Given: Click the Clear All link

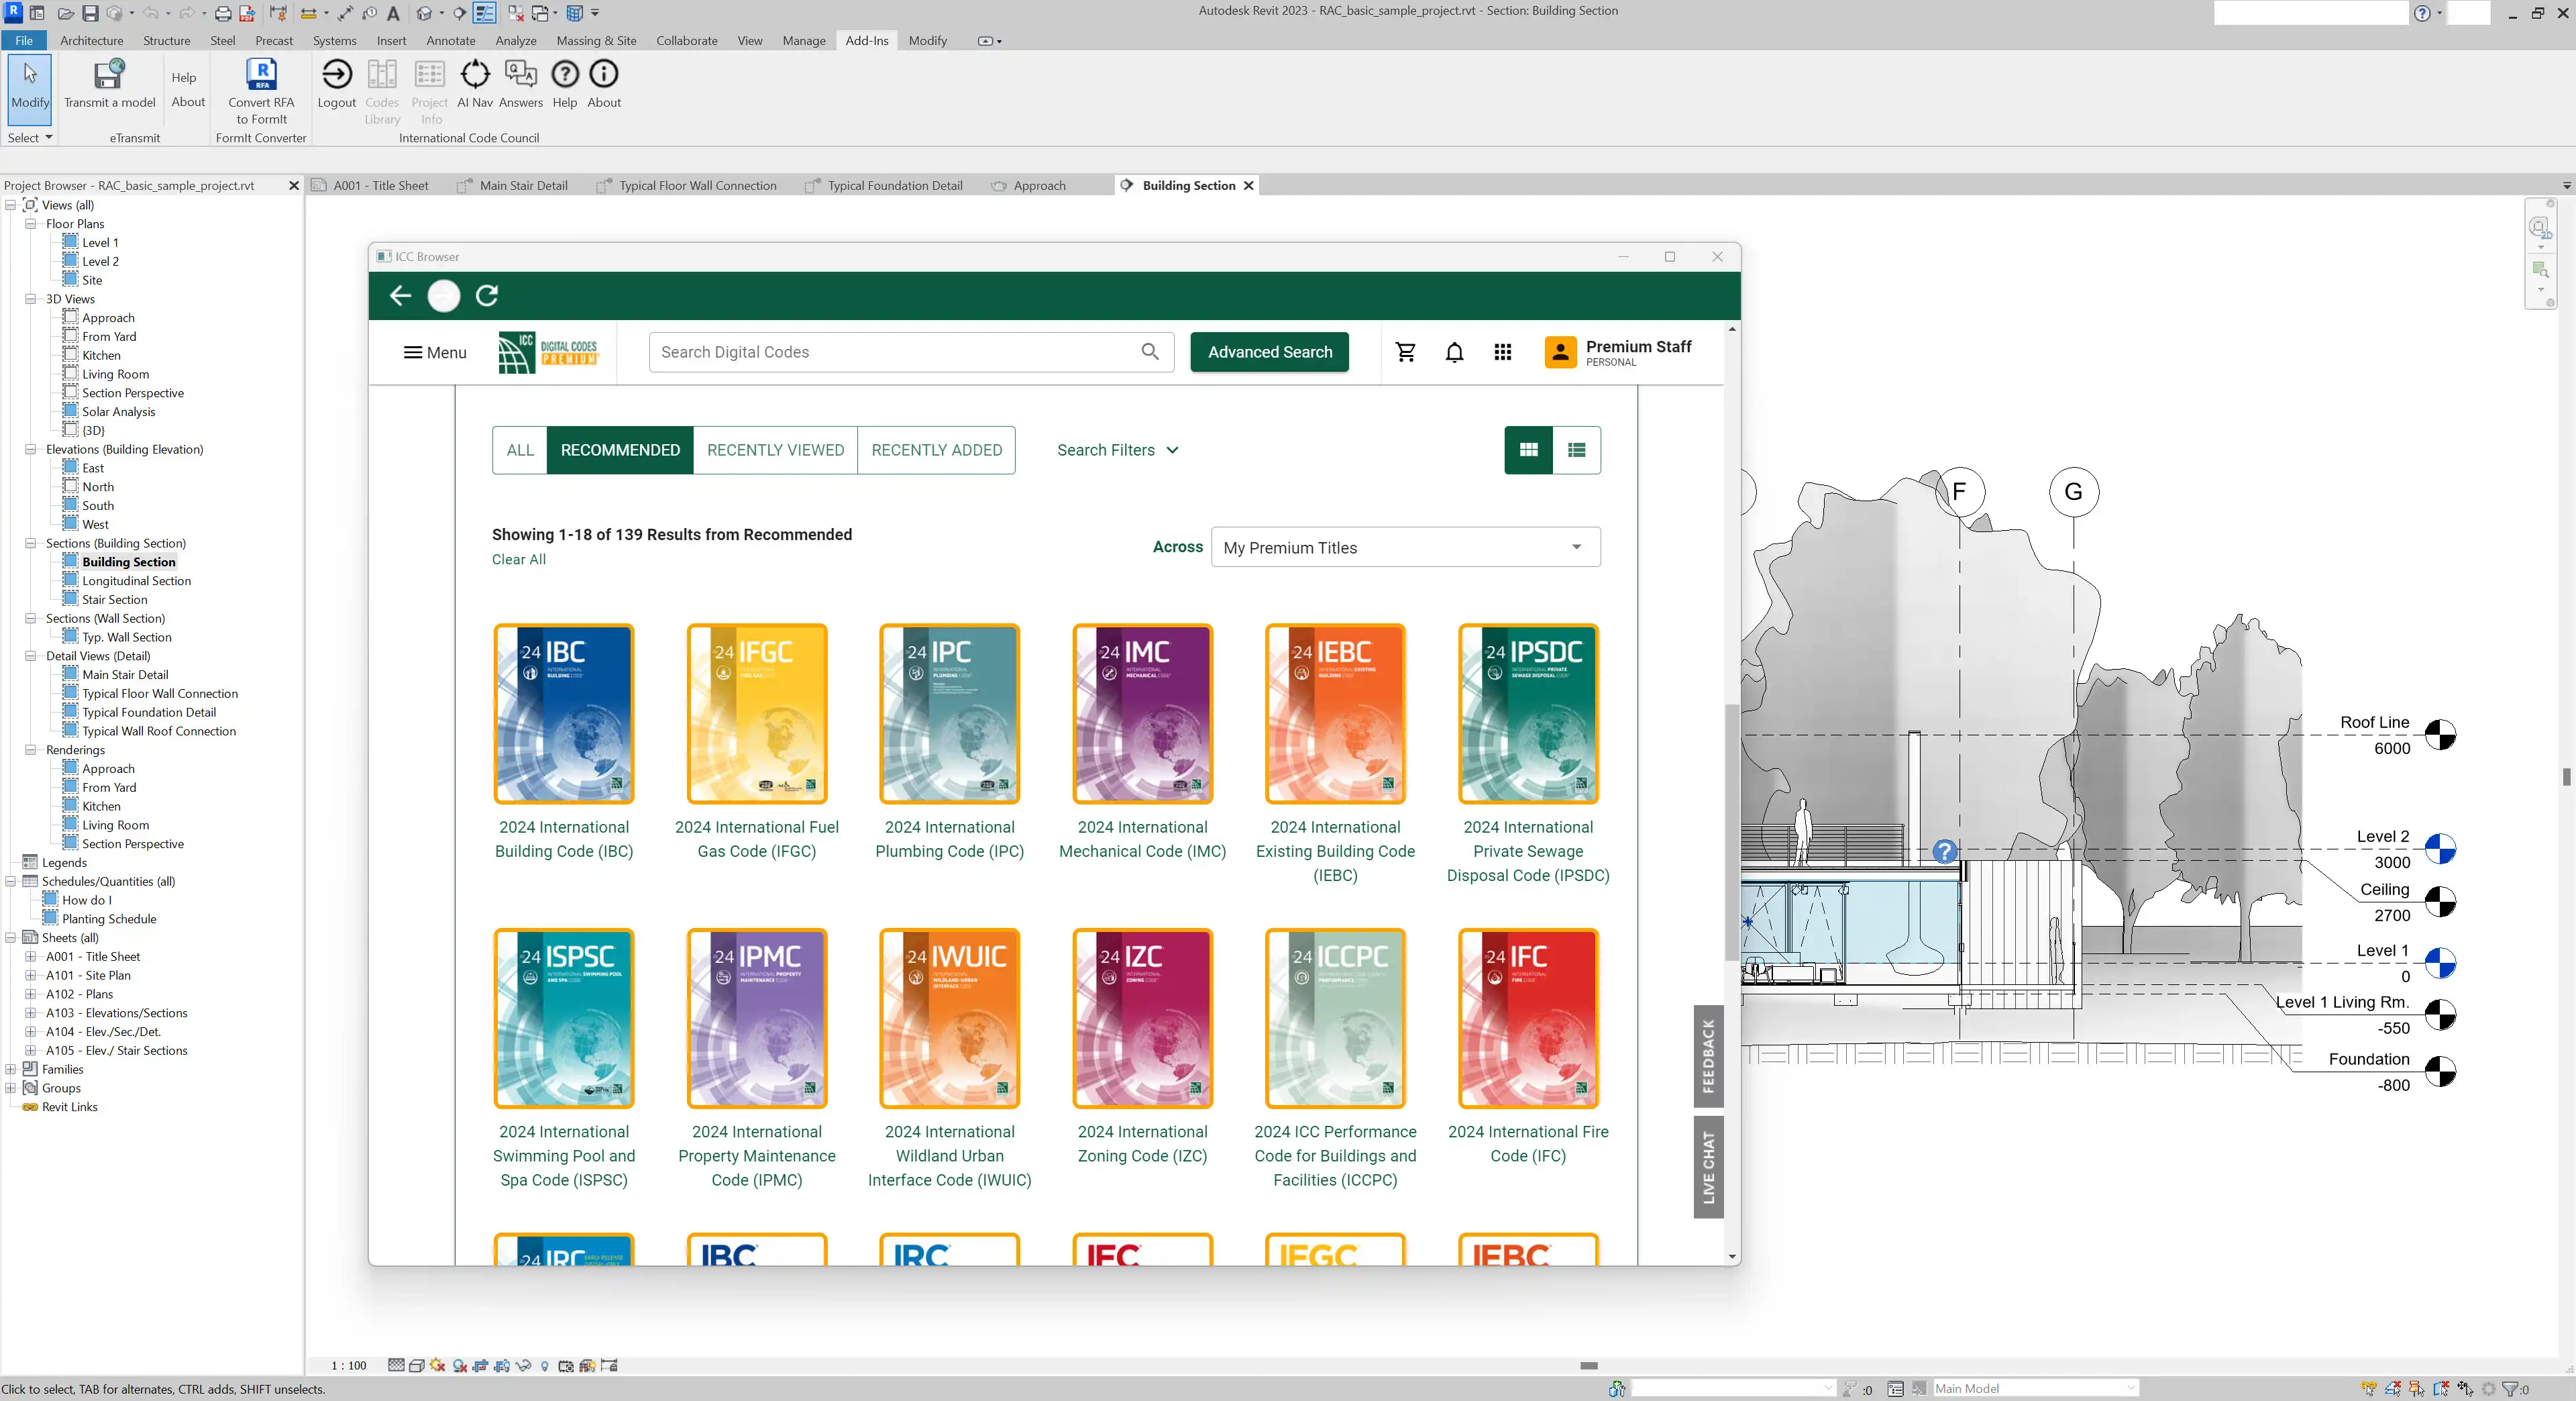Looking at the screenshot, I should tap(518, 560).
